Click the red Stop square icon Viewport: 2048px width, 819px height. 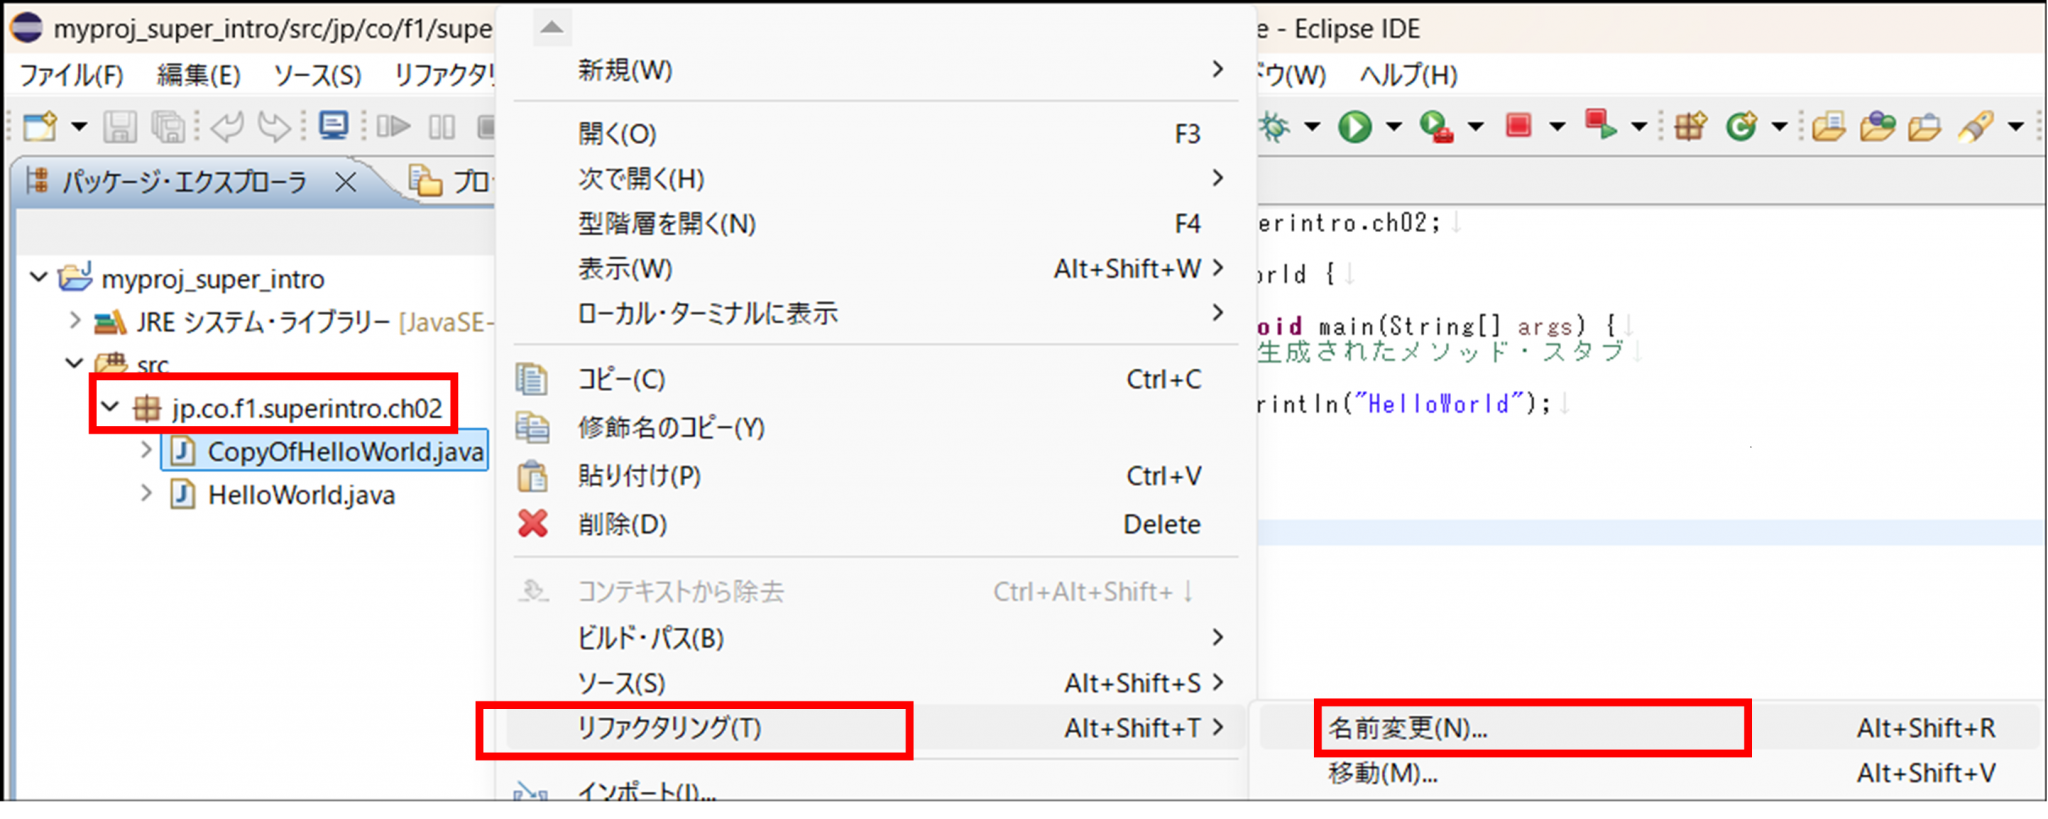(x=1518, y=126)
